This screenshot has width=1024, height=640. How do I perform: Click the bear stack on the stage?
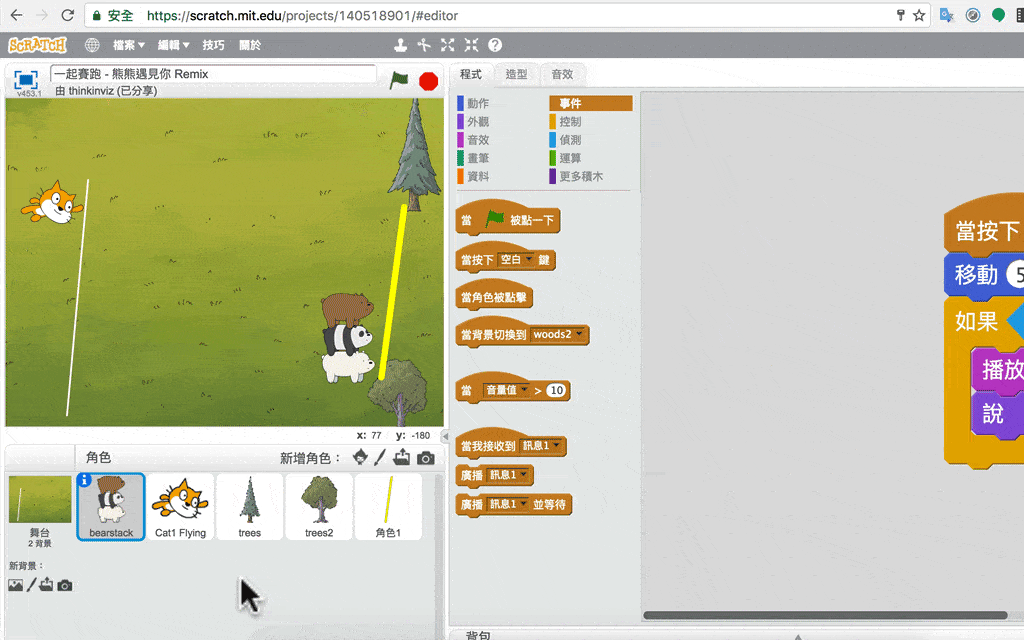347,337
